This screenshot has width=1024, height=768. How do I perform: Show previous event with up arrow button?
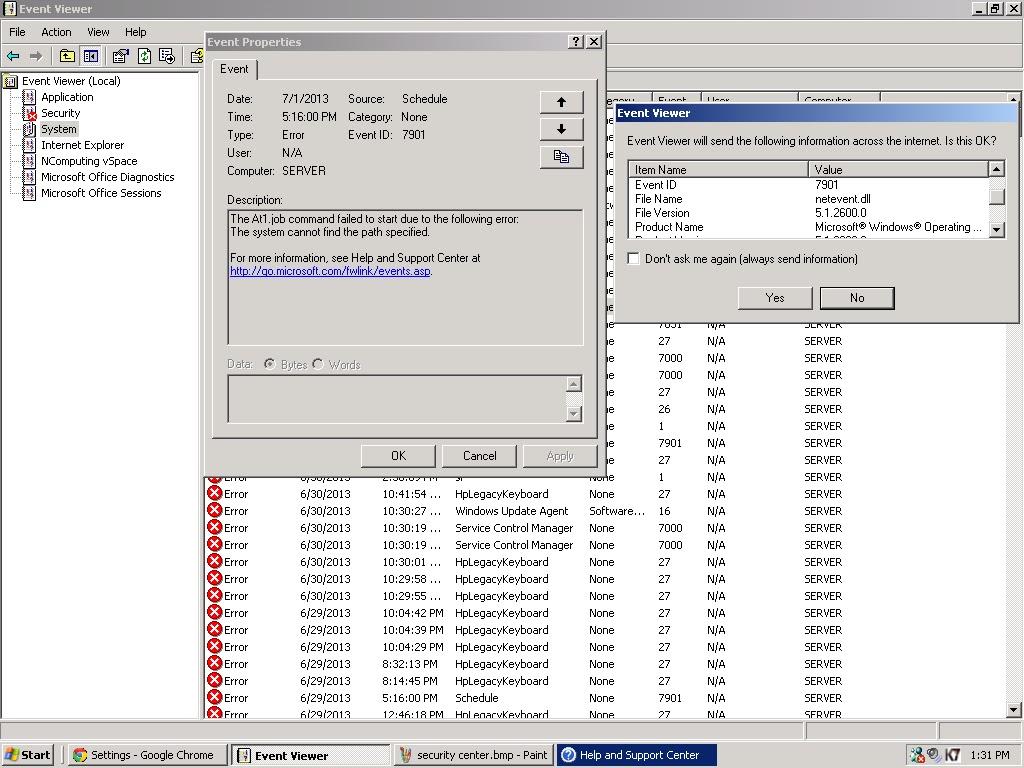pos(562,102)
